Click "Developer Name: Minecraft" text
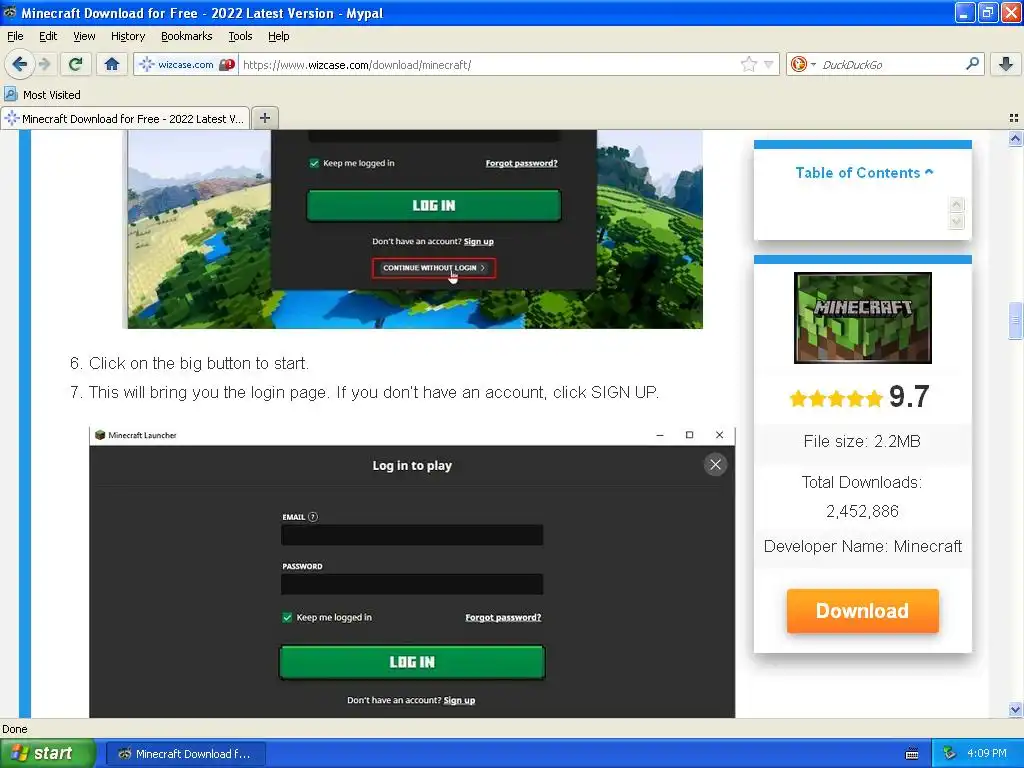 (862, 546)
